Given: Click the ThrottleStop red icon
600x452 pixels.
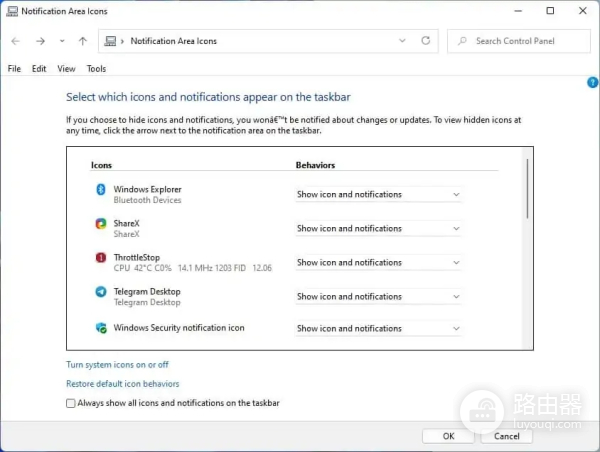Looking at the screenshot, I should (x=100, y=258).
